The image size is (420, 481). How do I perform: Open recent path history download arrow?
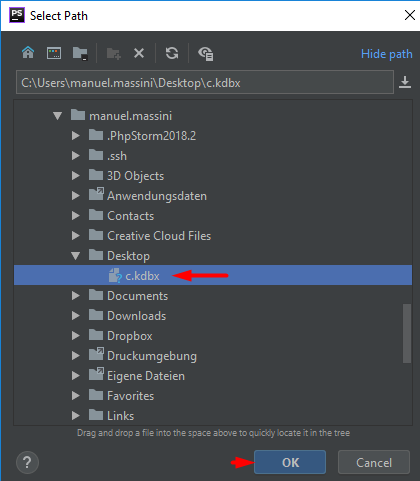point(405,82)
